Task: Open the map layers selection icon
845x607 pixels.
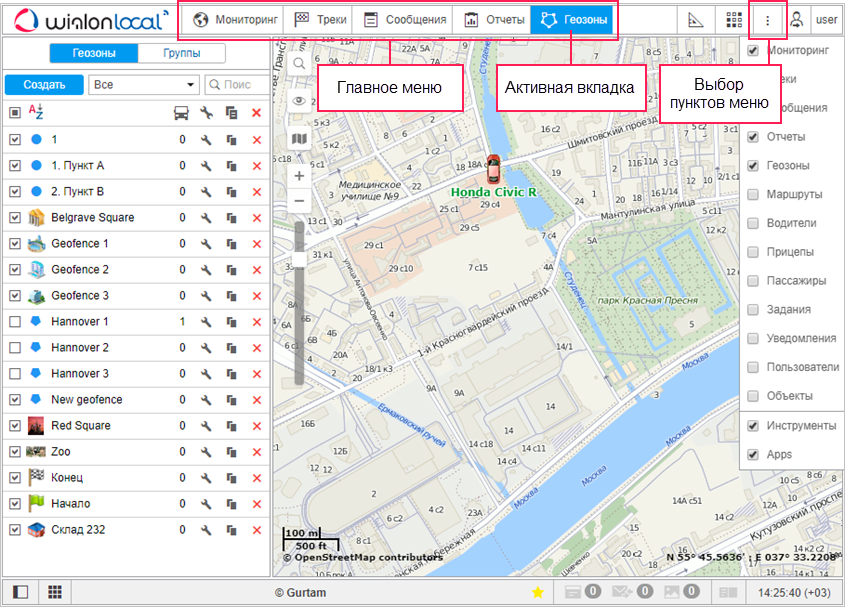Action: (298, 138)
